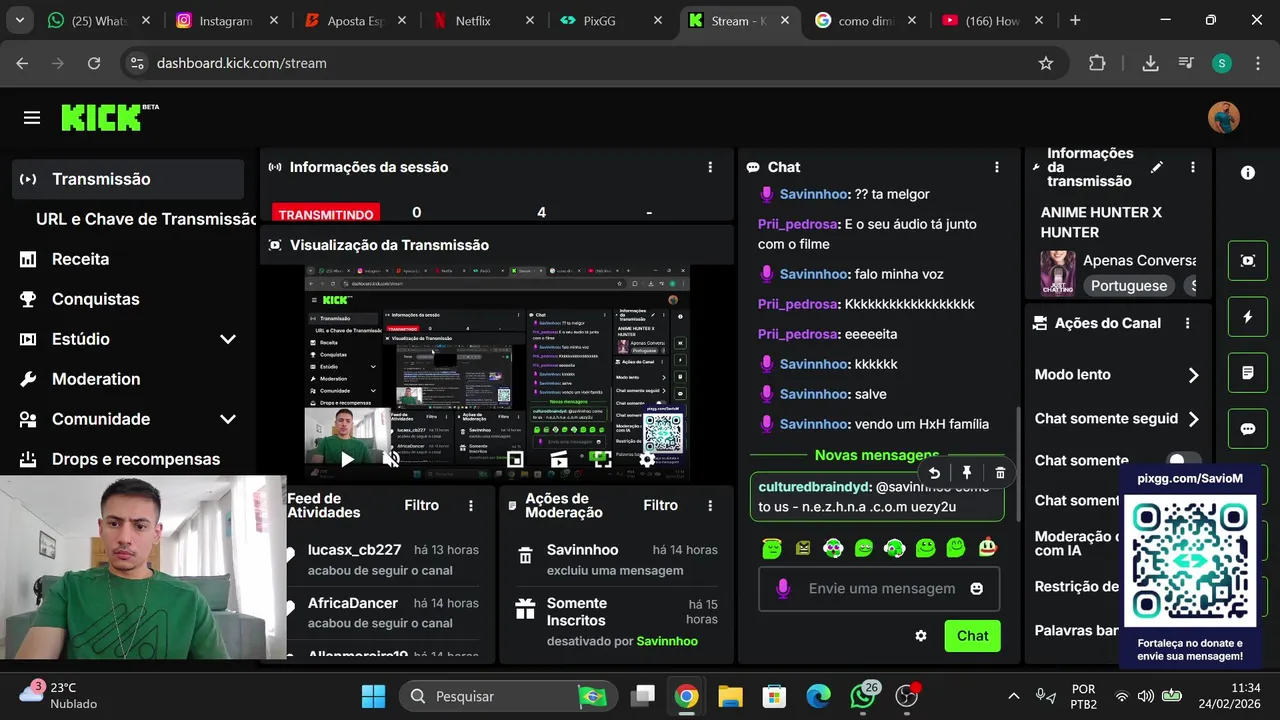
Task: Open the Informações da sessão three-dot menu
Action: [x=710, y=167]
